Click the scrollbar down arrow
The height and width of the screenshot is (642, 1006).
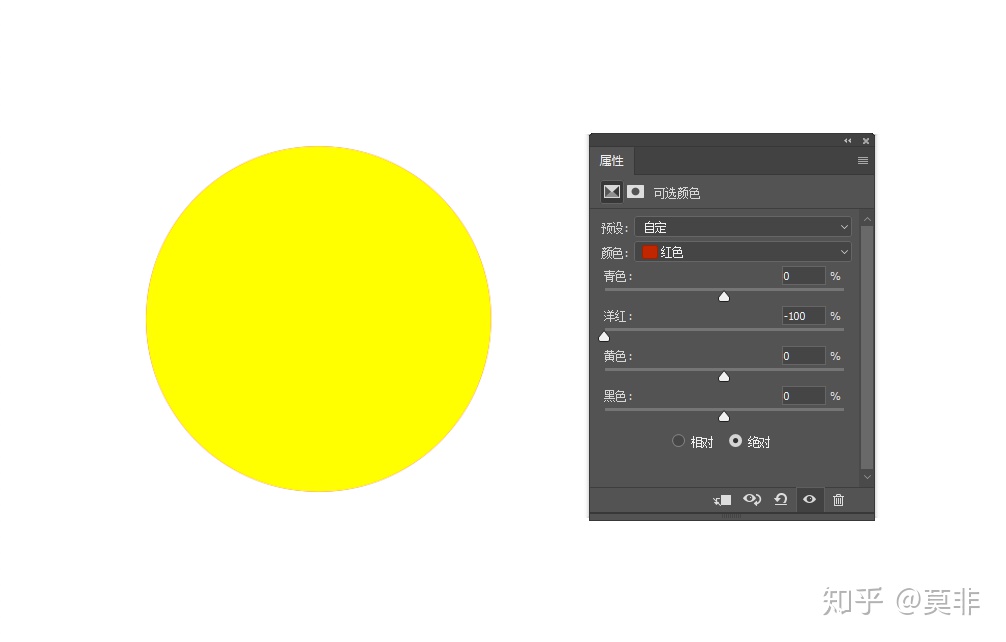tap(867, 477)
